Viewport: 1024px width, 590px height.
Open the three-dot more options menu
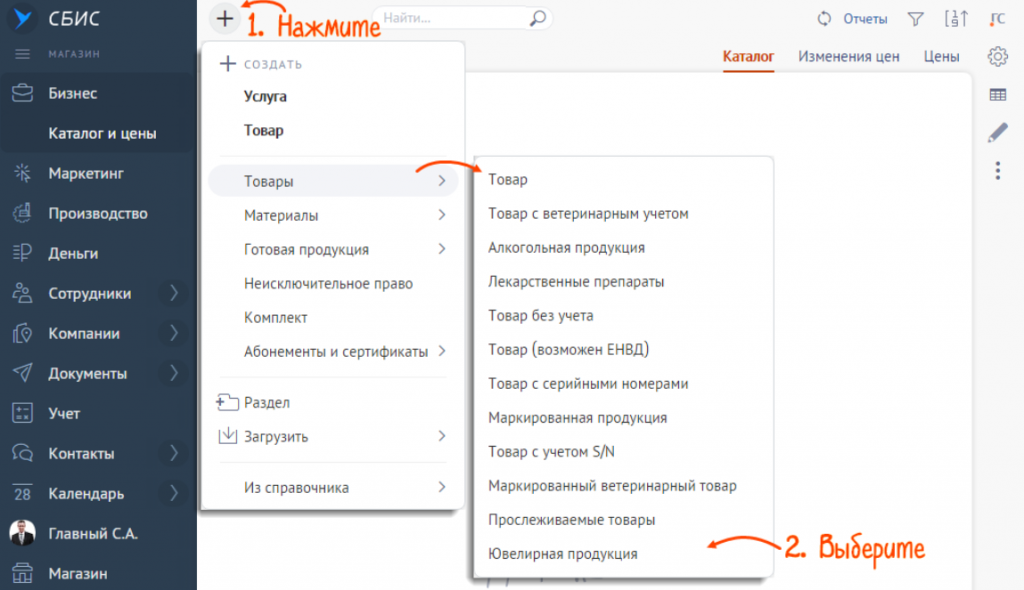pos(997,171)
